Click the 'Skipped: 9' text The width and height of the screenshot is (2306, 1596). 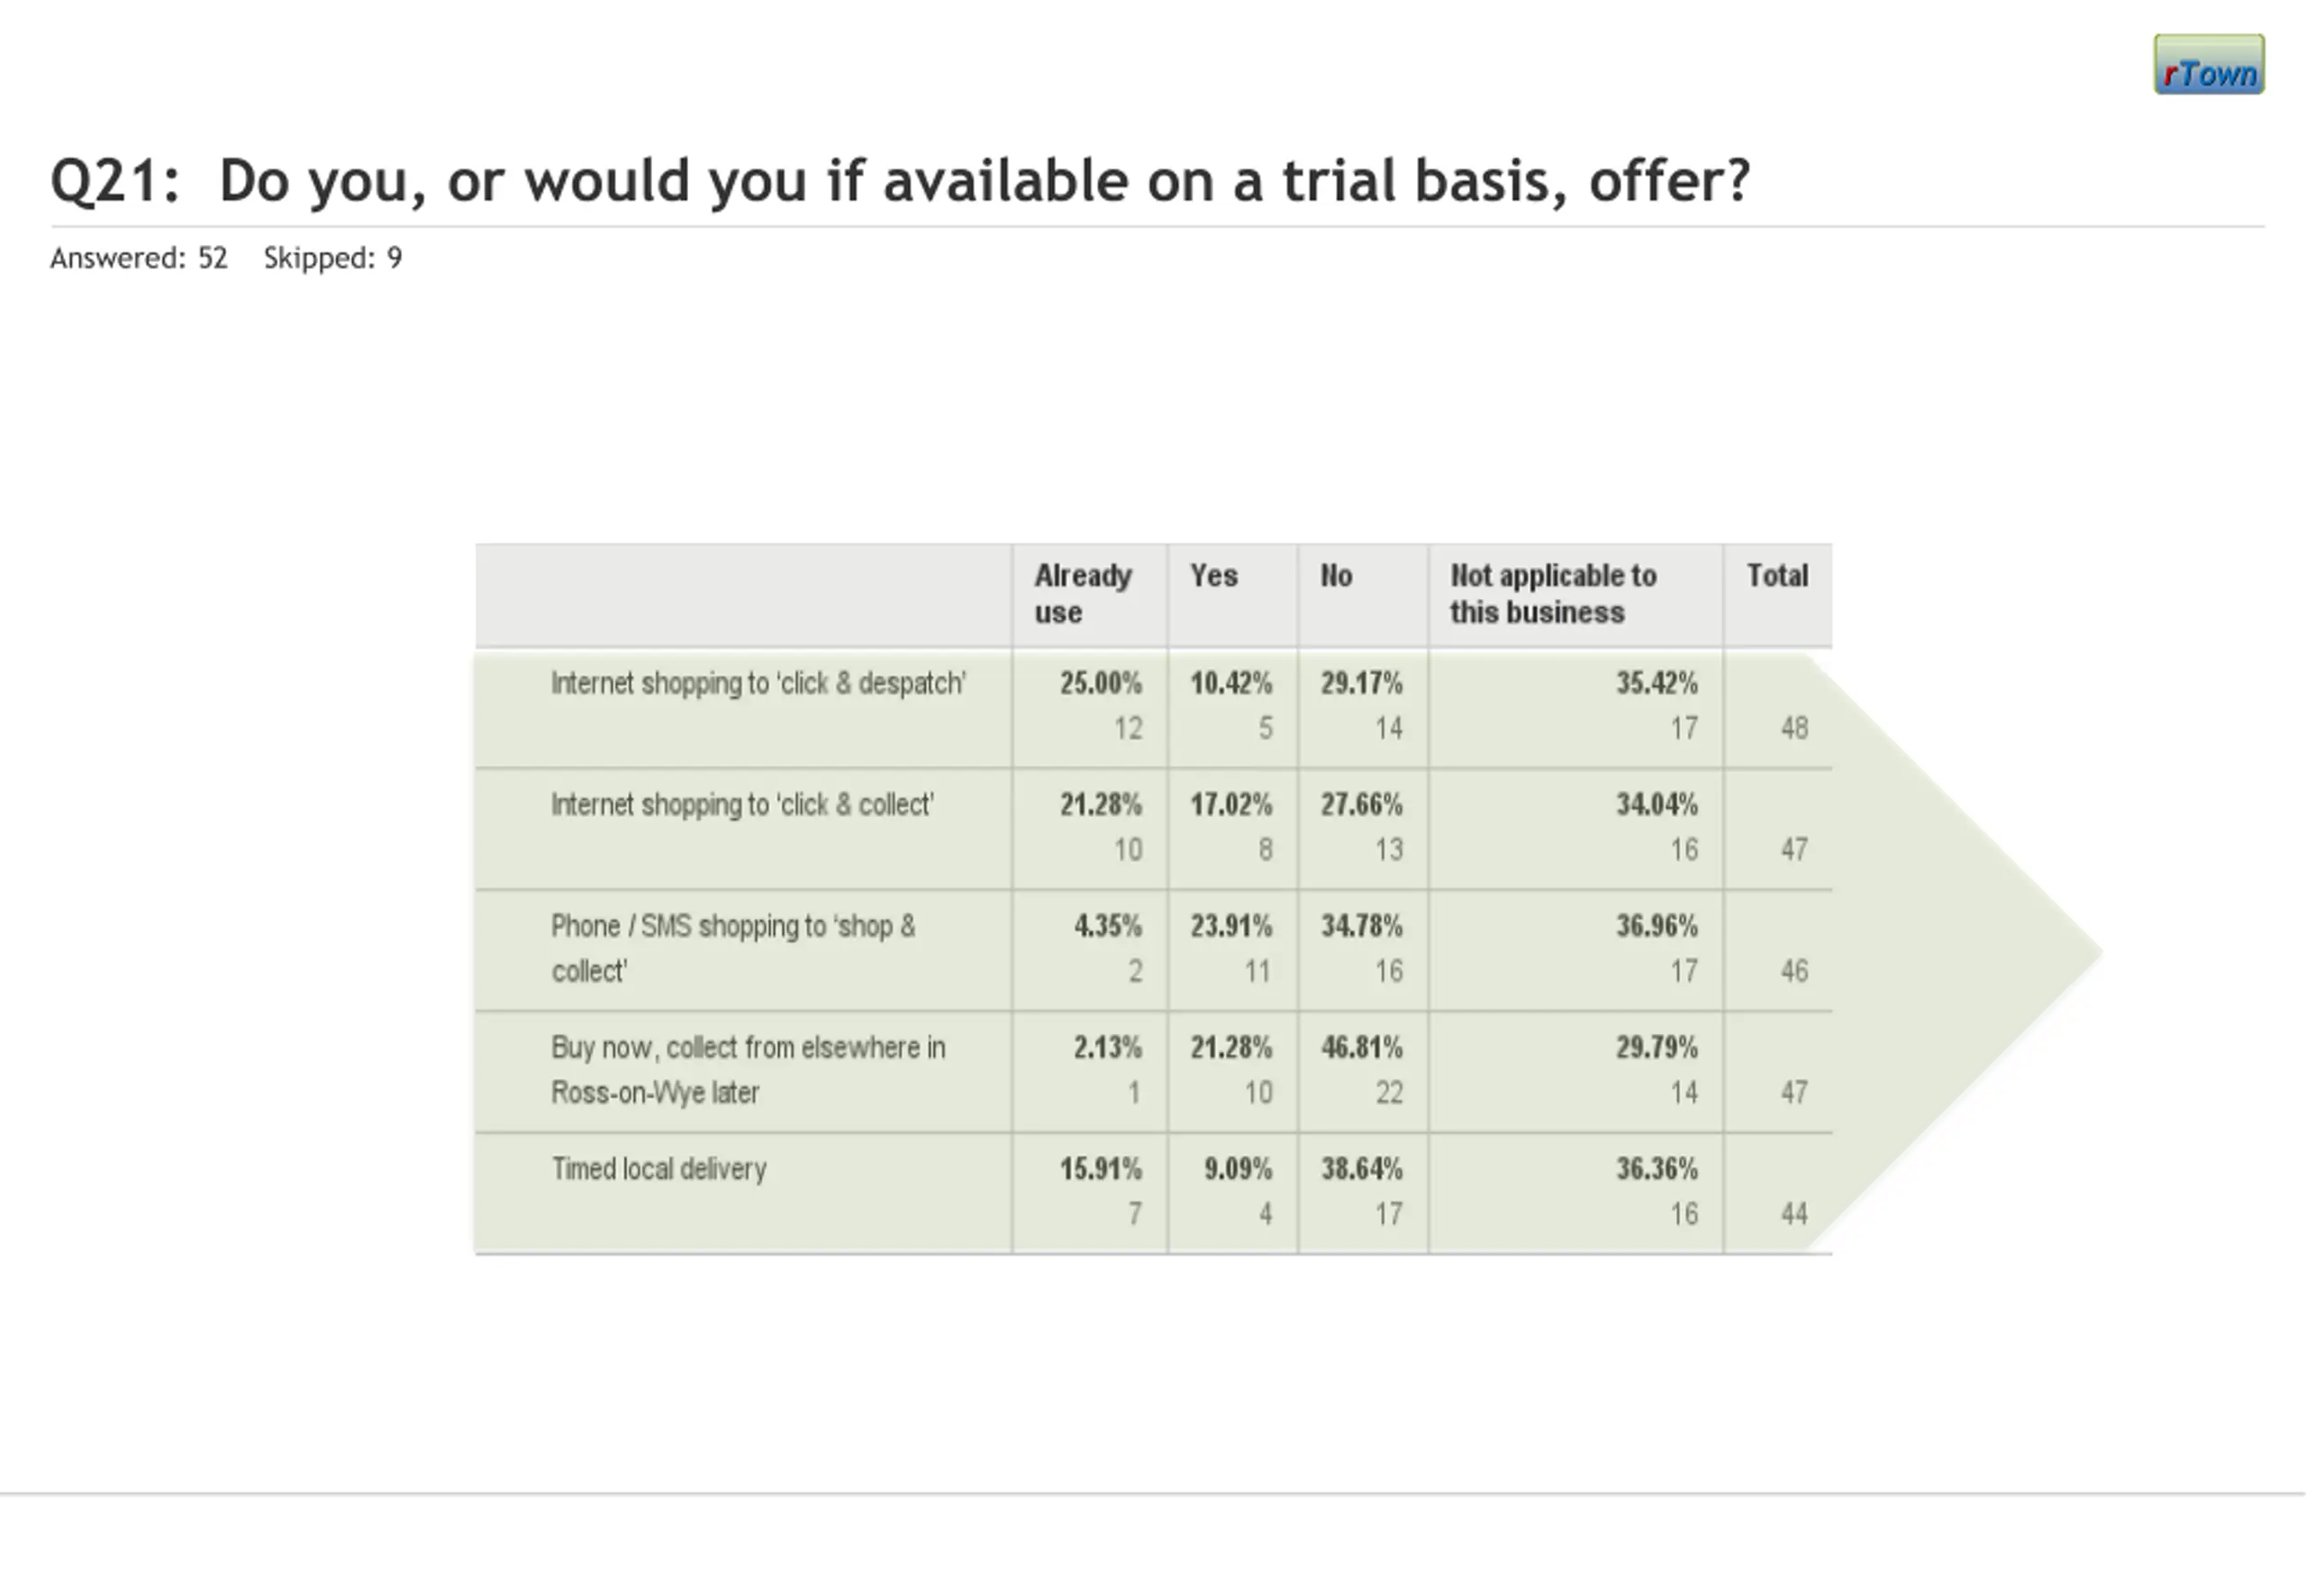(x=332, y=258)
